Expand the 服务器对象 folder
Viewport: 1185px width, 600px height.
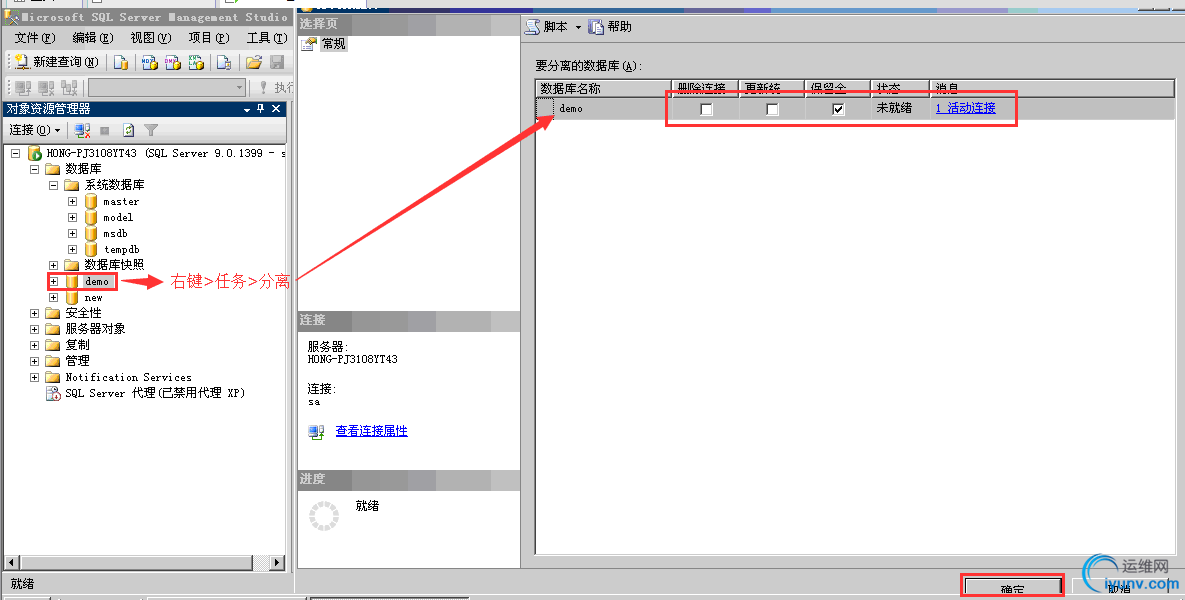pos(34,329)
